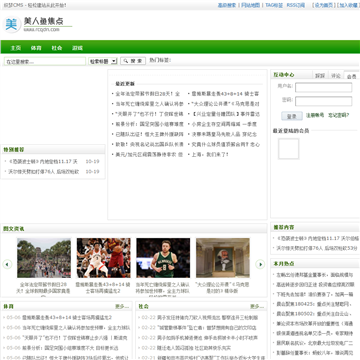Image resolution: width=360 pixels, height=360 pixels.
Task: Click the left carousel arrow under 图文资讯
Action: [x=7, y=264]
